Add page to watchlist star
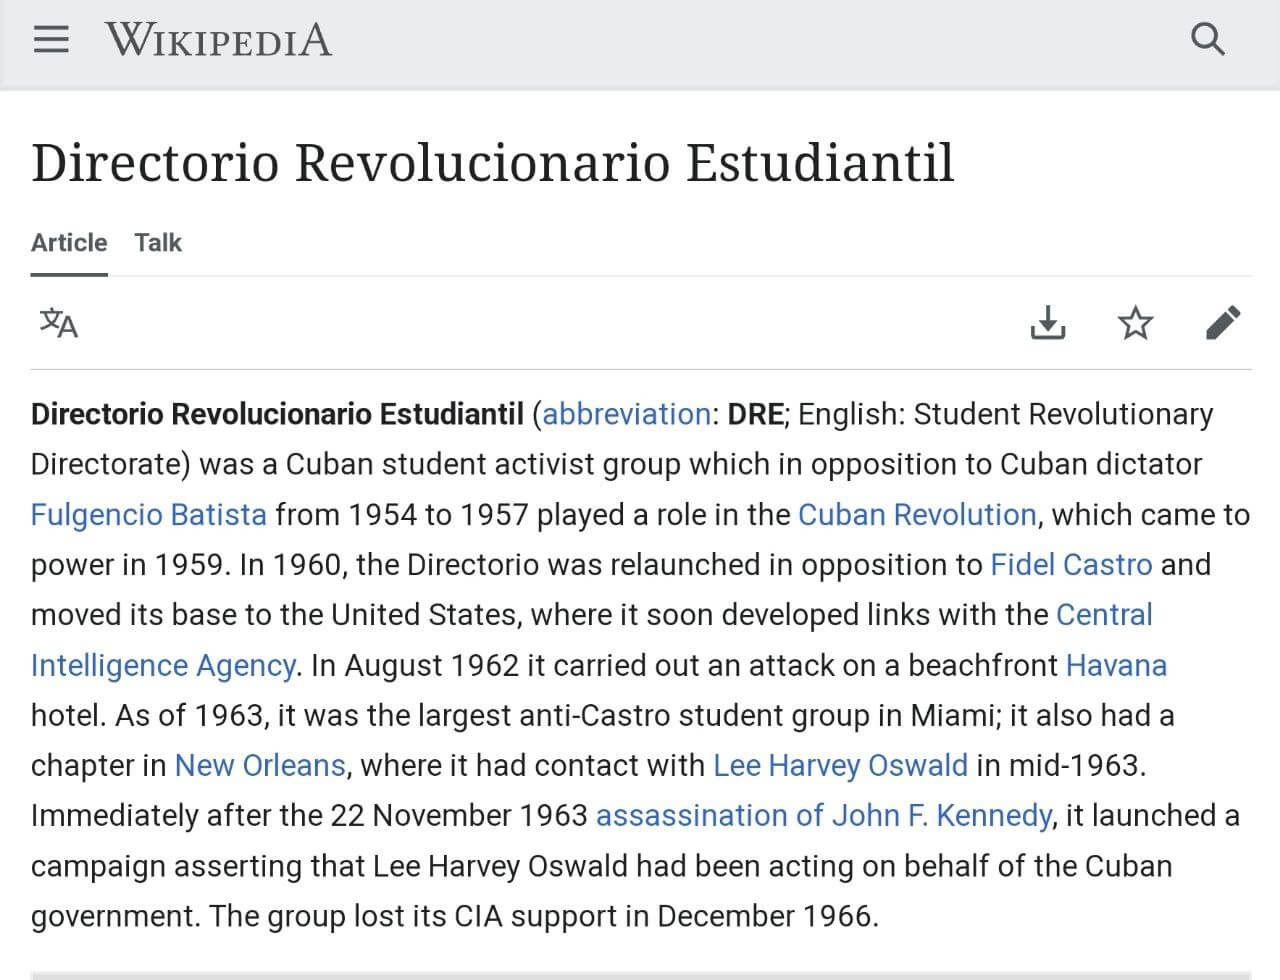Image resolution: width=1280 pixels, height=980 pixels. 1135,323
